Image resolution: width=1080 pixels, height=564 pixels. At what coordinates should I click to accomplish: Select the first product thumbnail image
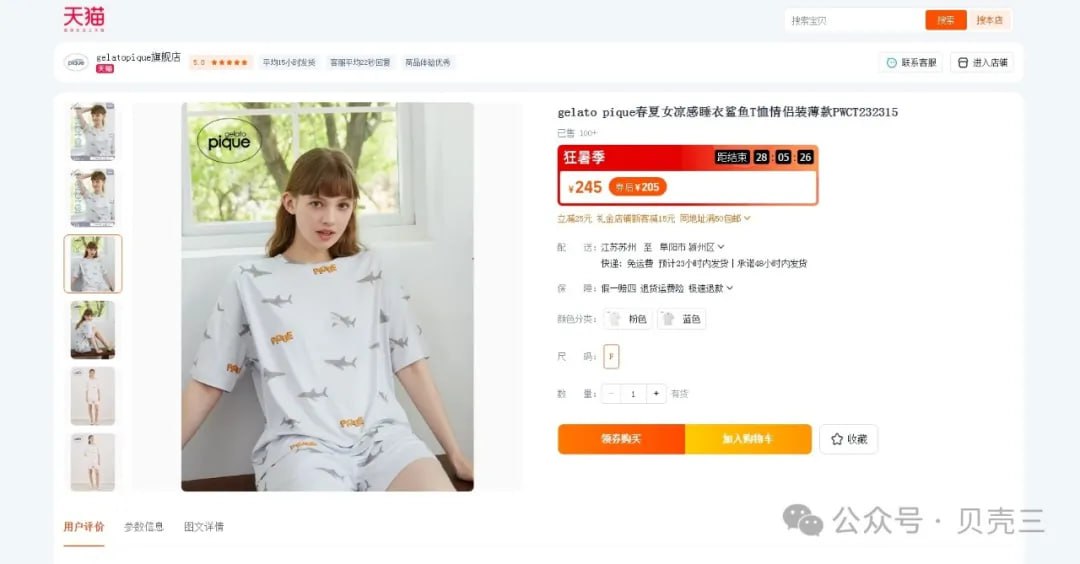(93, 132)
